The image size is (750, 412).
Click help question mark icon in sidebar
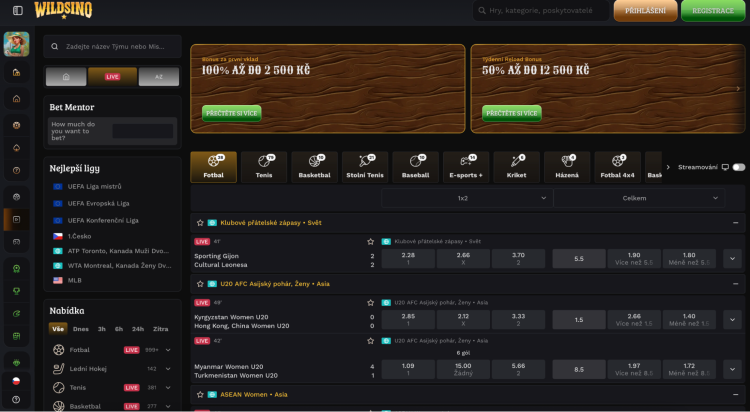click(x=16, y=400)
